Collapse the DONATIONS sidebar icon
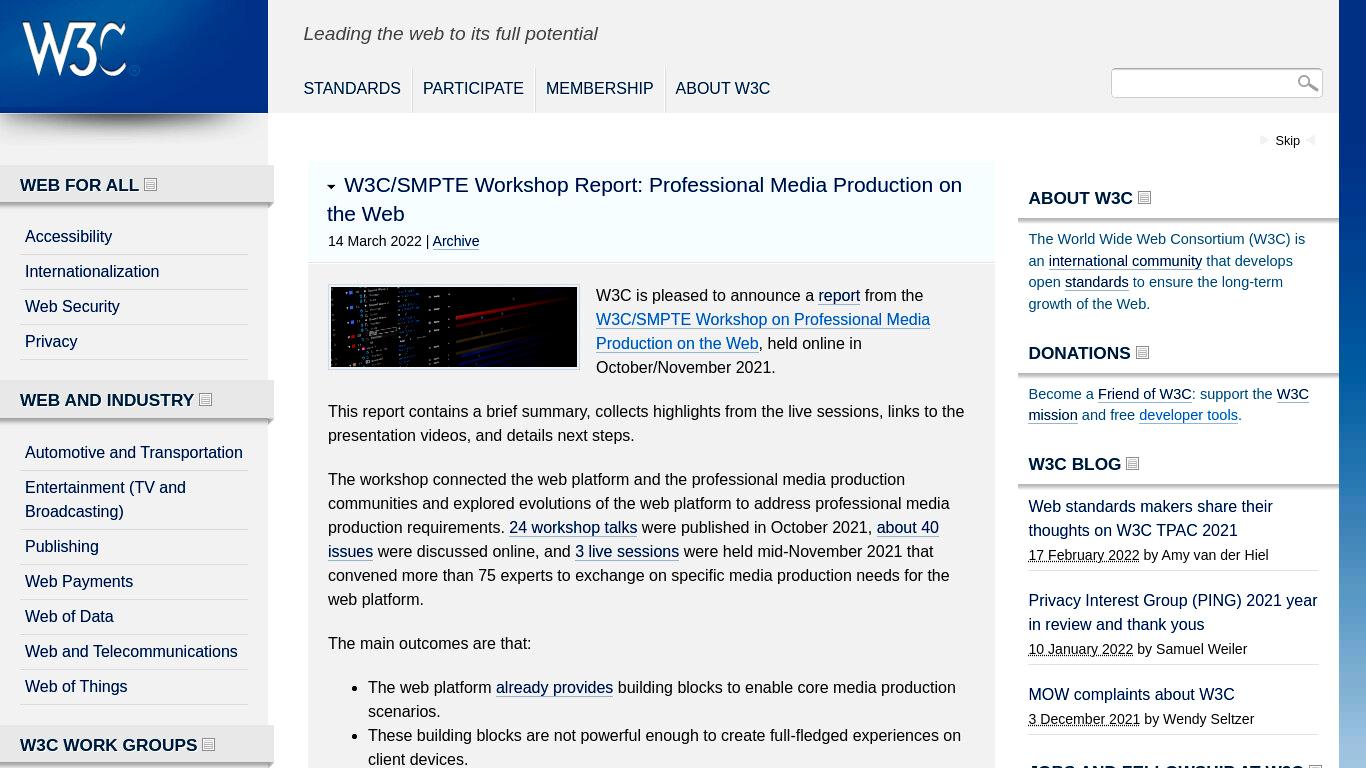Image resolution: width=1366 pixels, height=768 pixels. pyautogui.click(x=1142, y=352)
